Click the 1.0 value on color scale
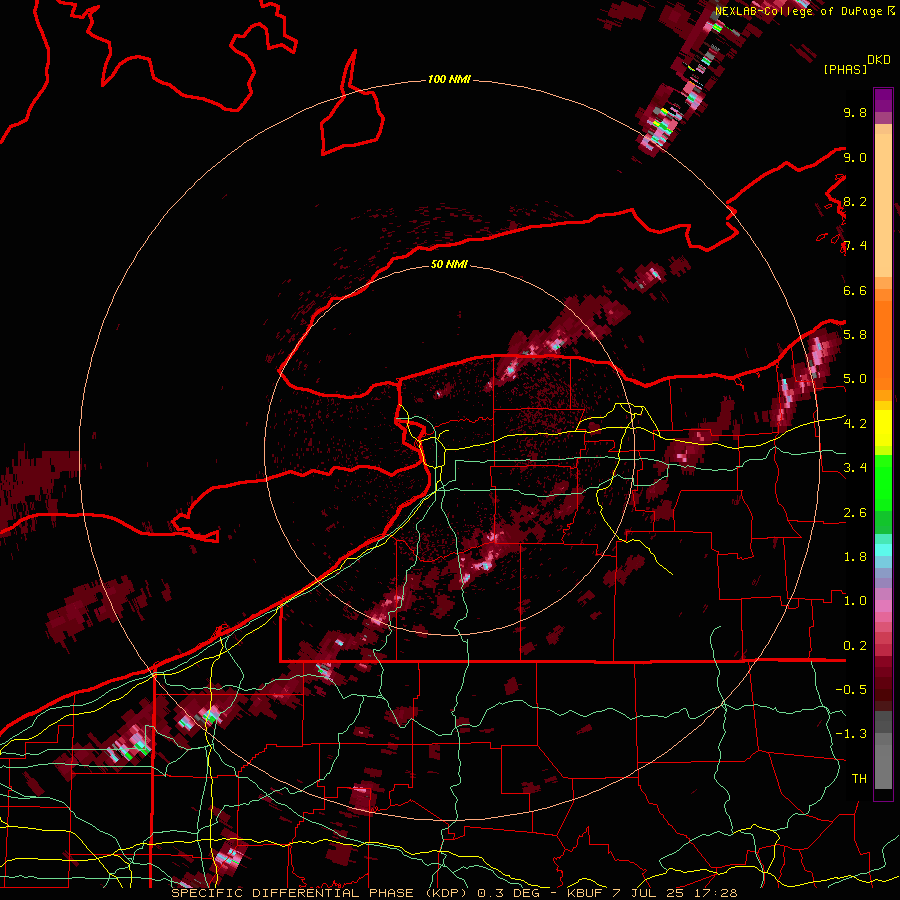Viewport: 900px width, 900px height. click(x=855, y=601)
